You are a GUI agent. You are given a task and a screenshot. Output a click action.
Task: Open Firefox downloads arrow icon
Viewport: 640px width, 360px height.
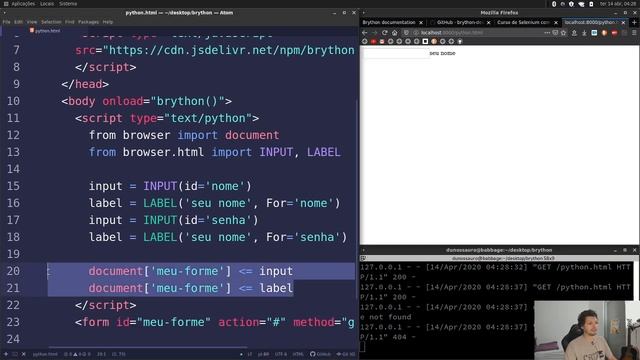584,33
